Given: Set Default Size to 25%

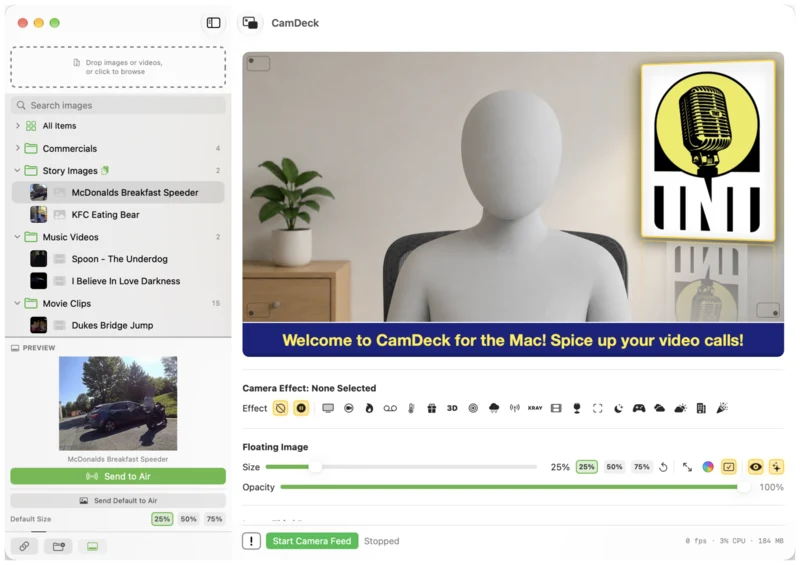Looking at the screenshot, I should (x=162, y=519).
